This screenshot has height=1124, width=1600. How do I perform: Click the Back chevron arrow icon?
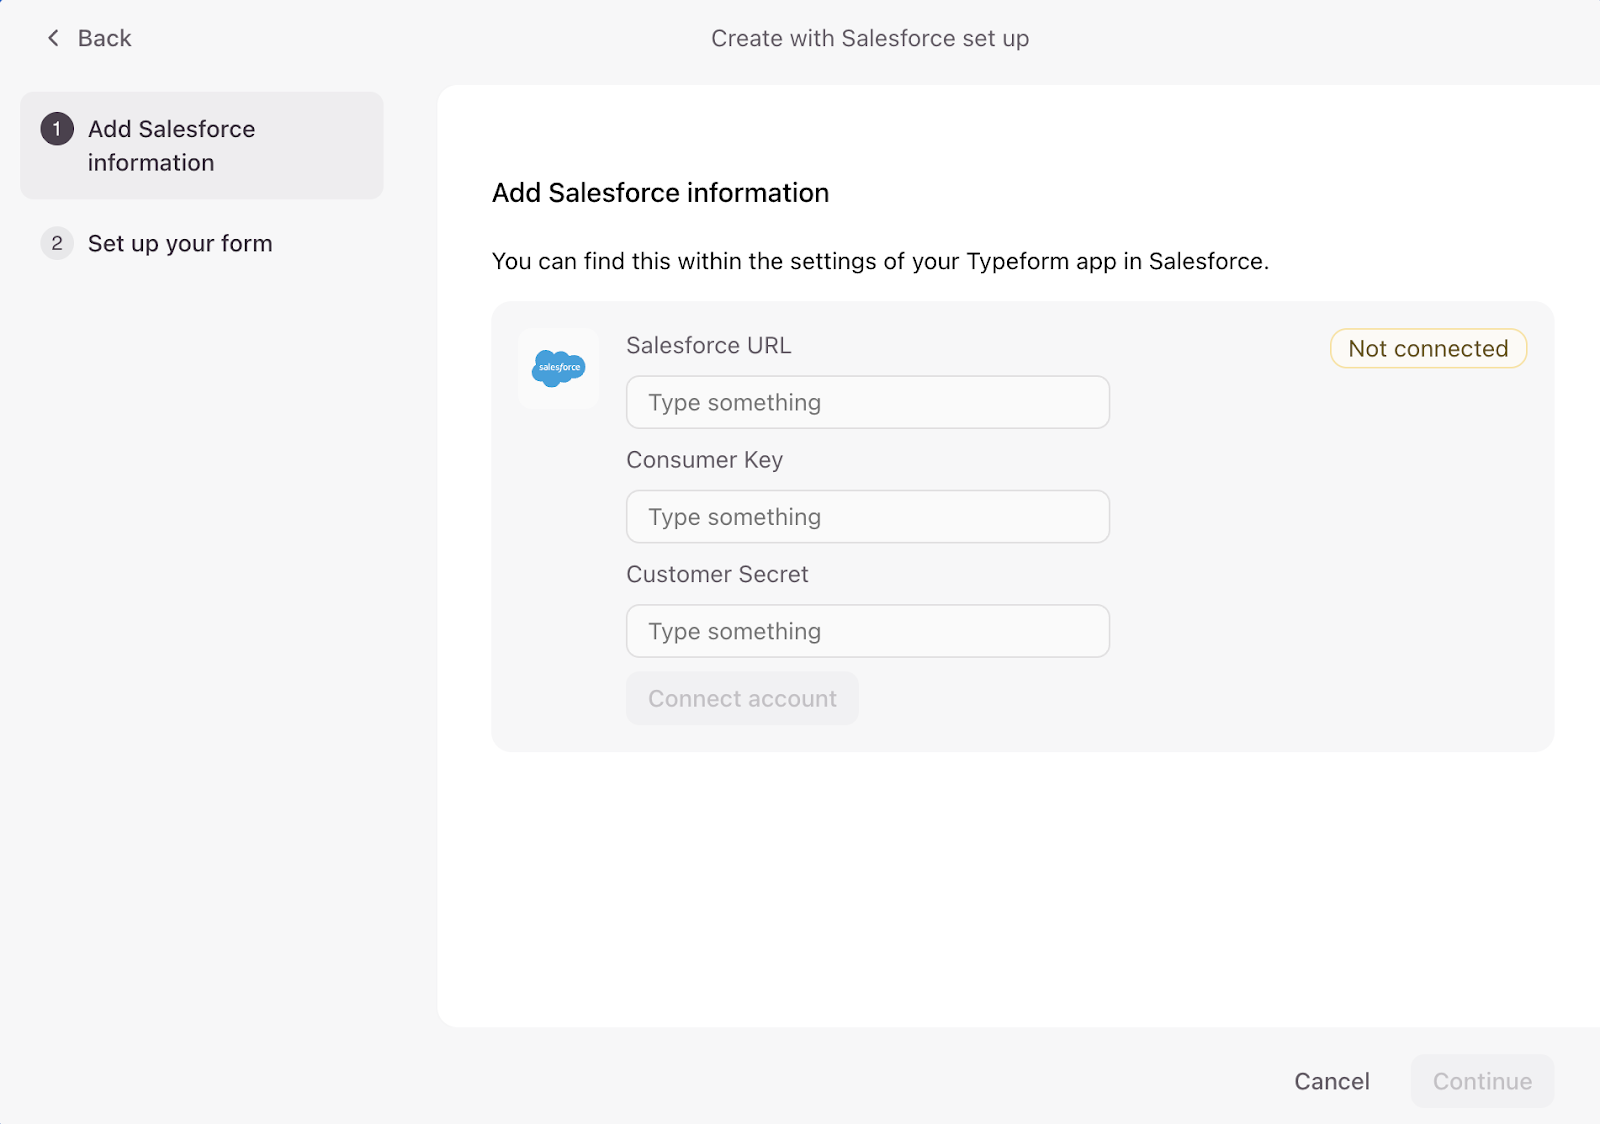[53, 38]
